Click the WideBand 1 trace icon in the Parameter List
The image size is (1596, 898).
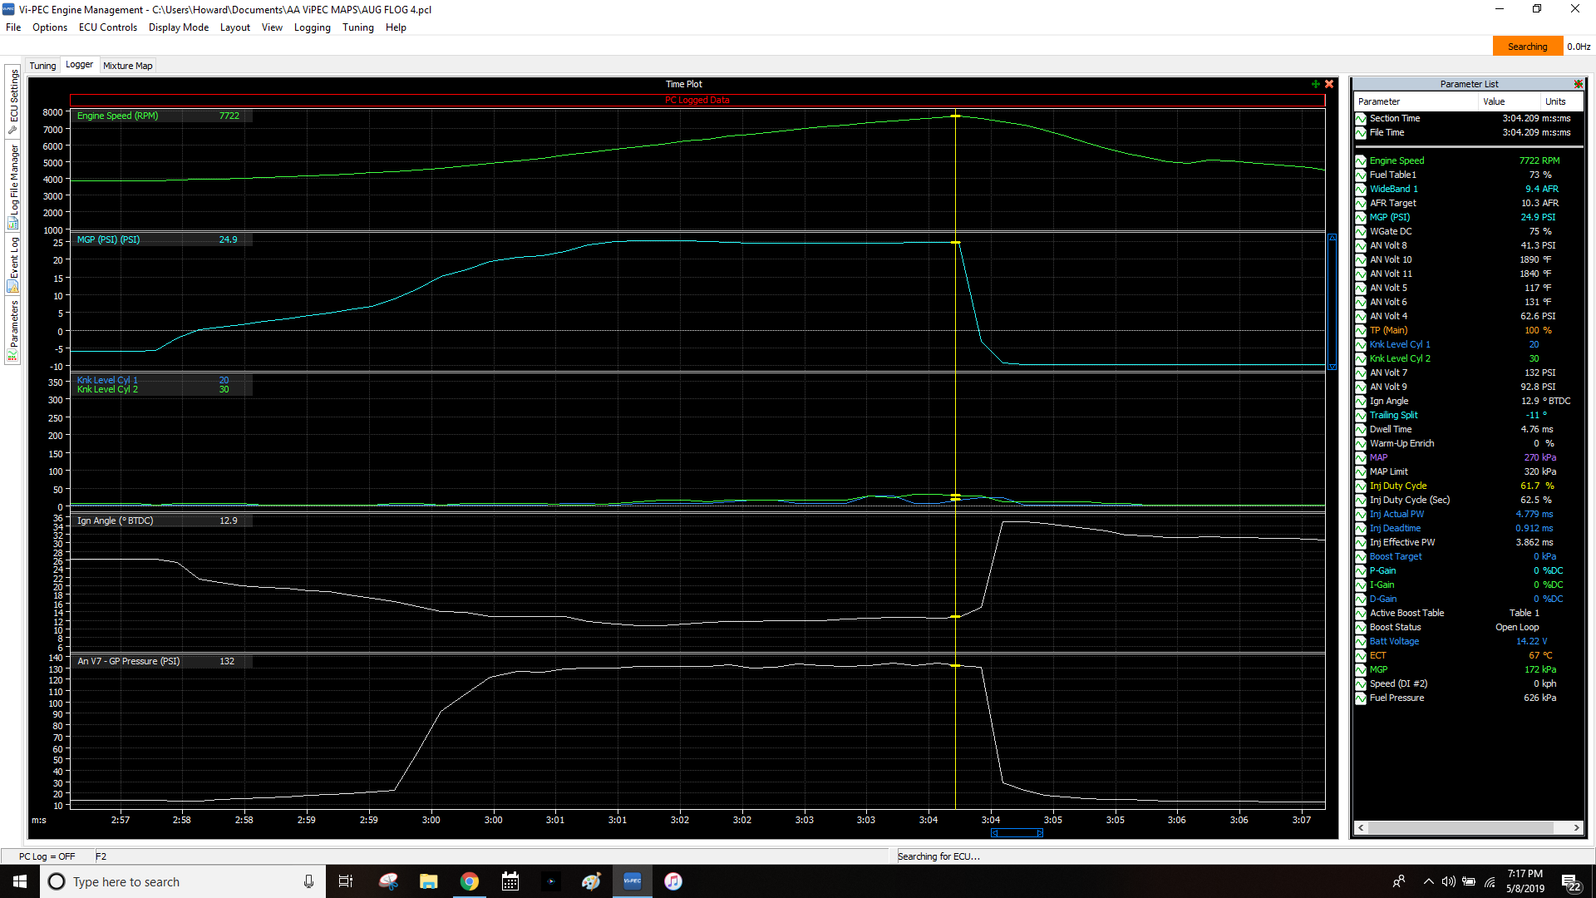[1361, 189]
